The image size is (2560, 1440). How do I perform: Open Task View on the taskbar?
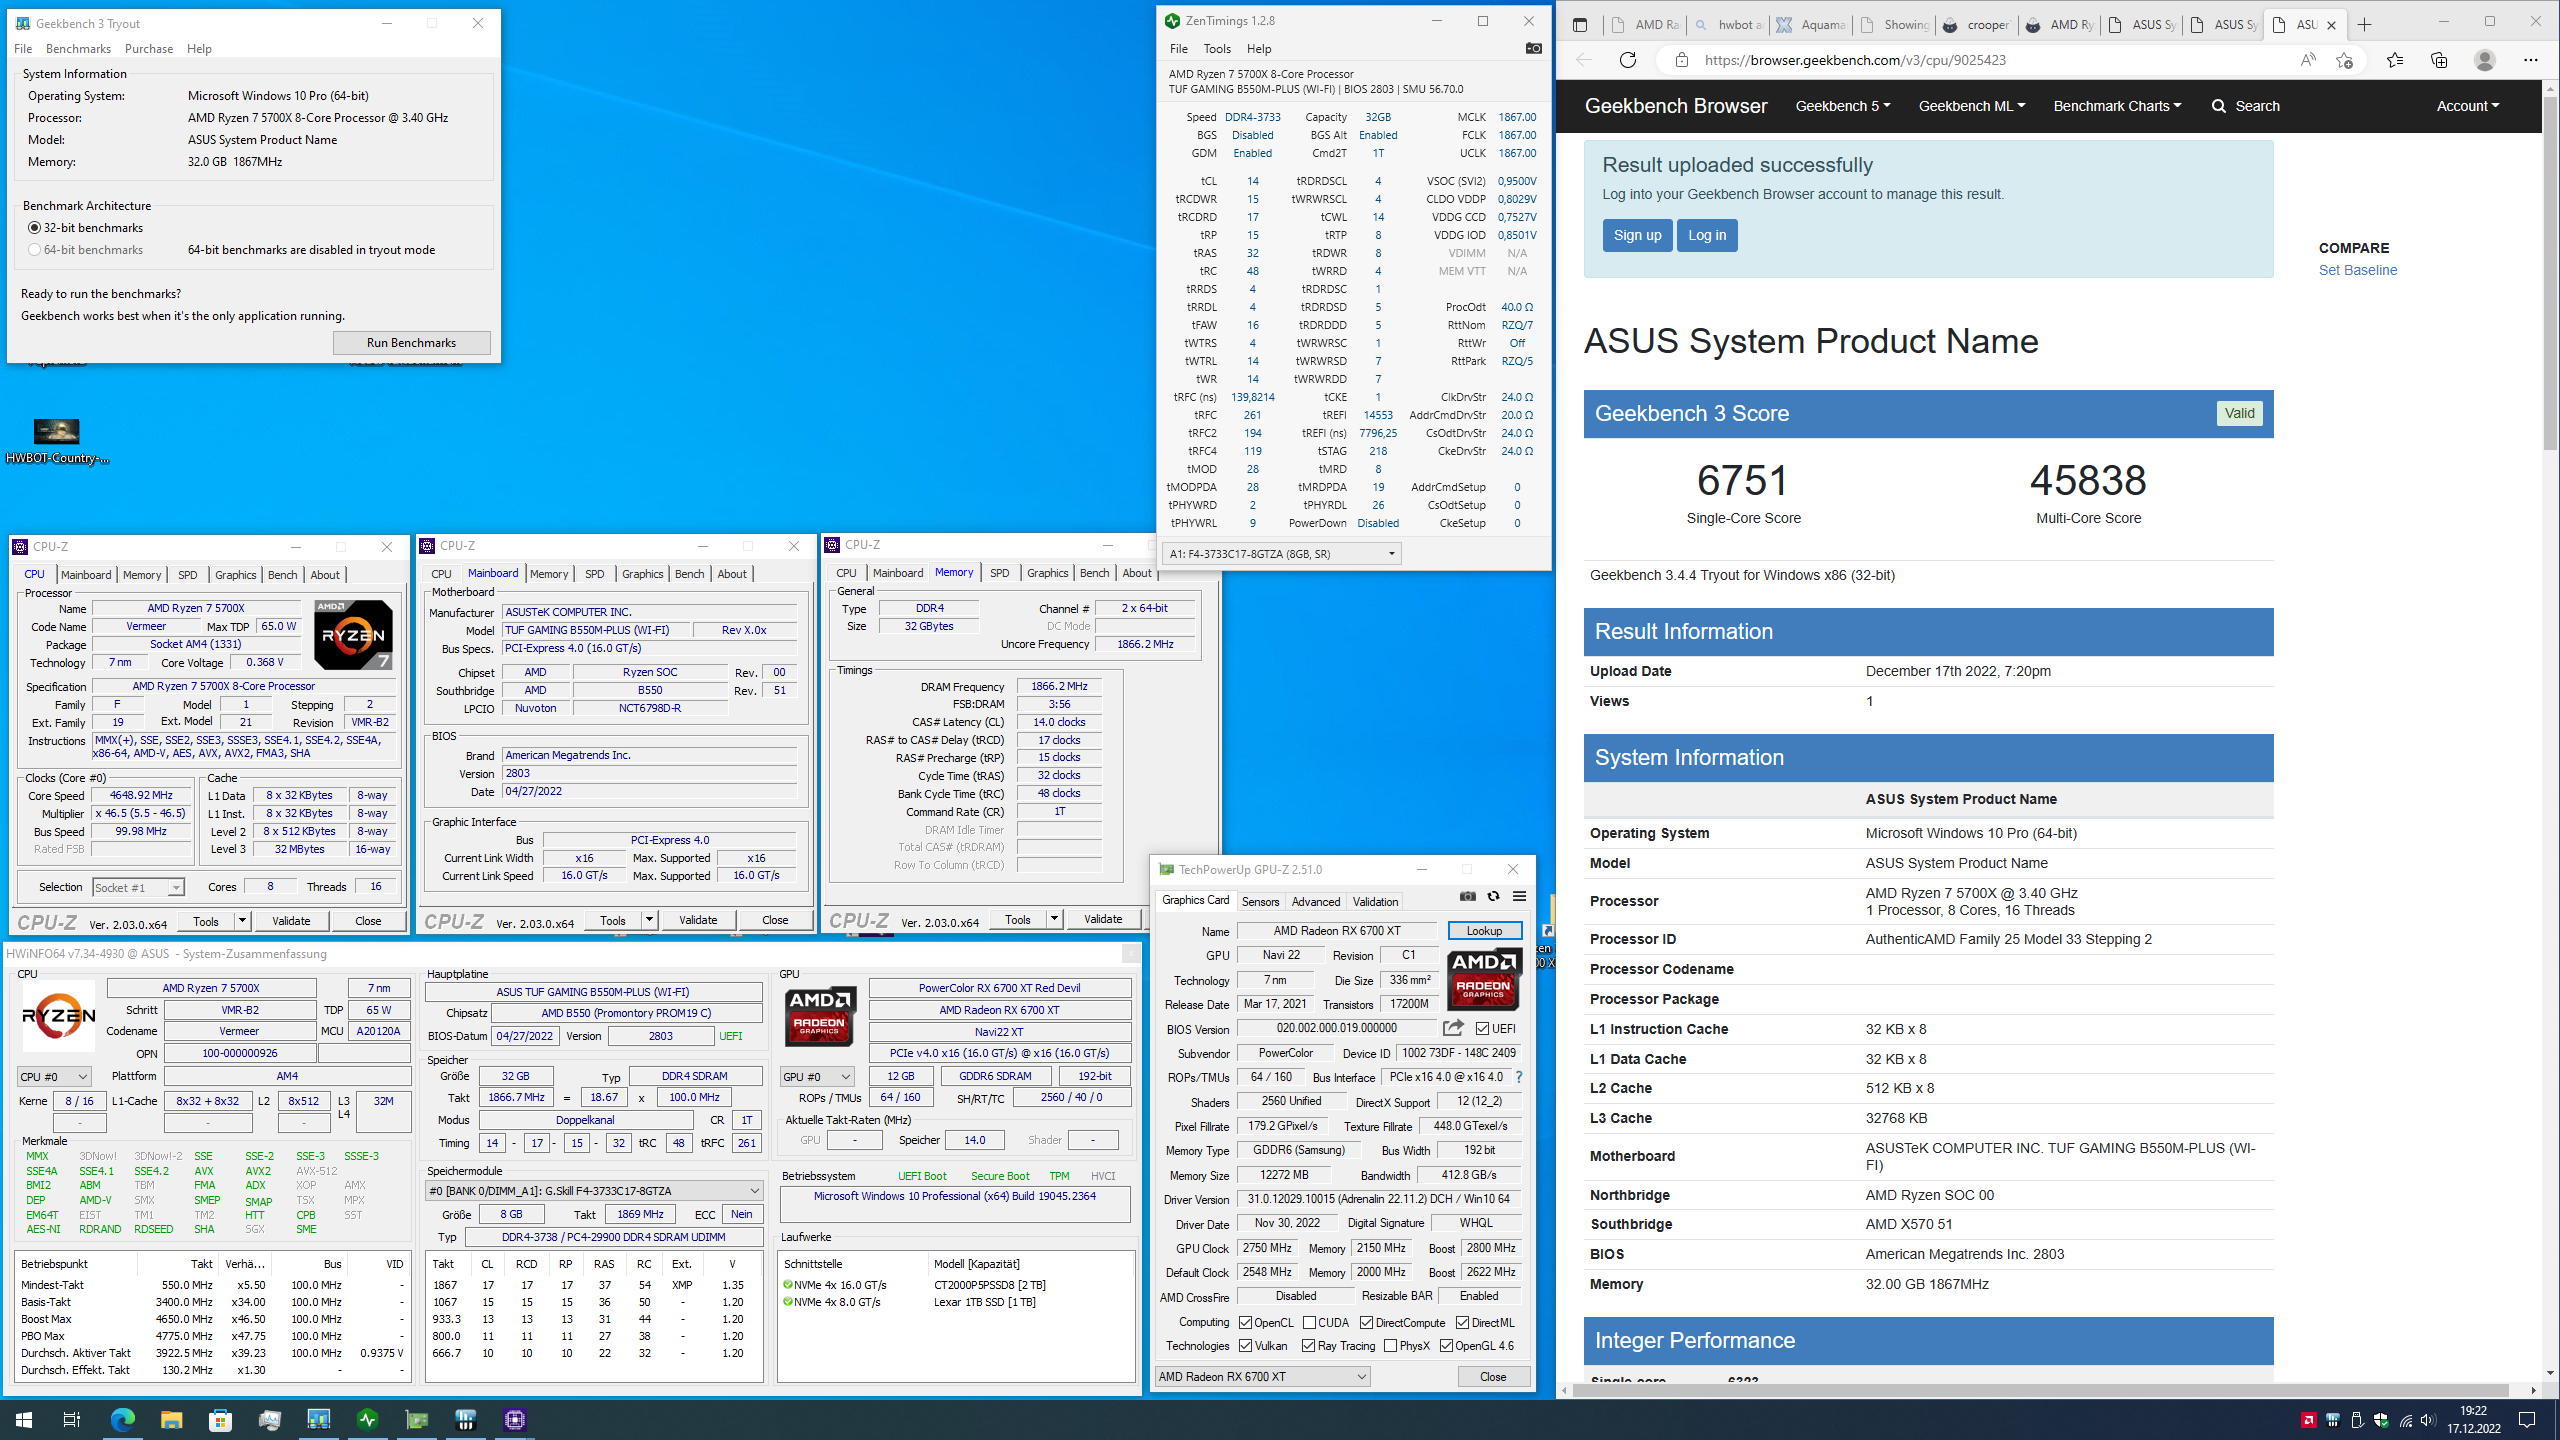pyautogui.click(x=72, y=1419)
